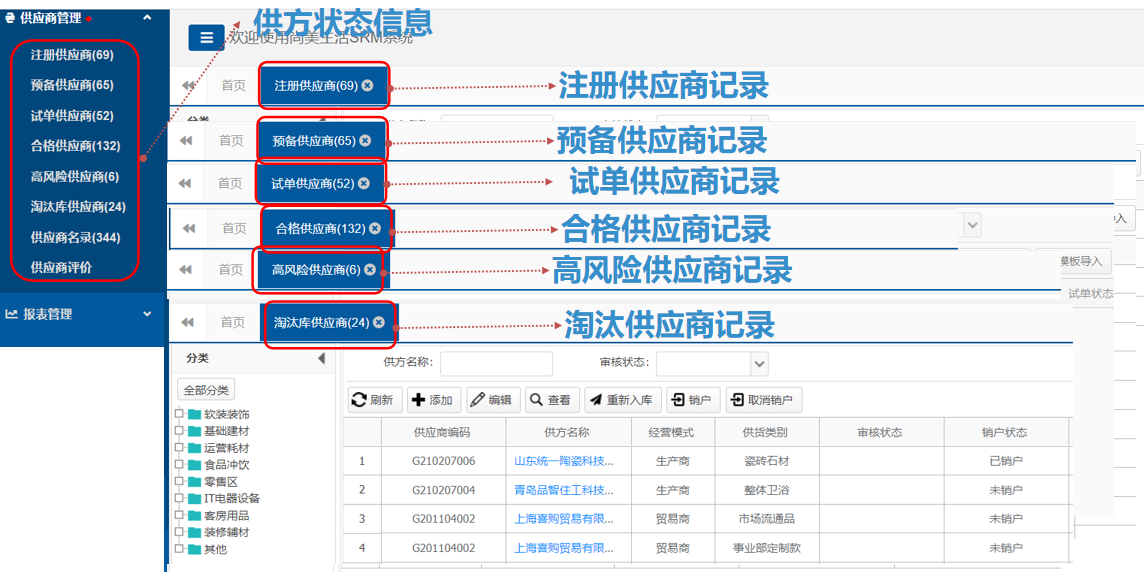Screen dimensions: 1147x572
Task: Click the 查看 magnifier button
Action: click(x=551, y=400)
